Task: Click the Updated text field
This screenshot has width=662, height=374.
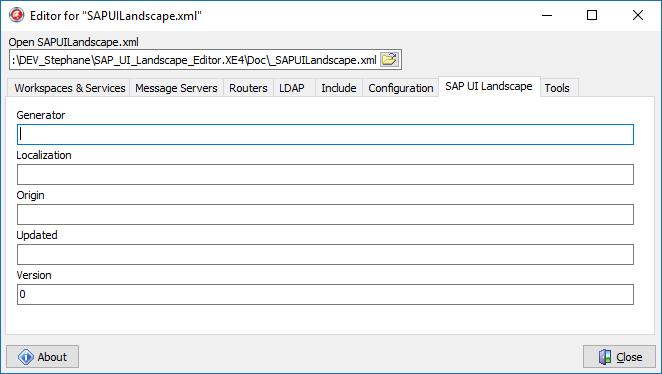Action: (x=325, y=255)
